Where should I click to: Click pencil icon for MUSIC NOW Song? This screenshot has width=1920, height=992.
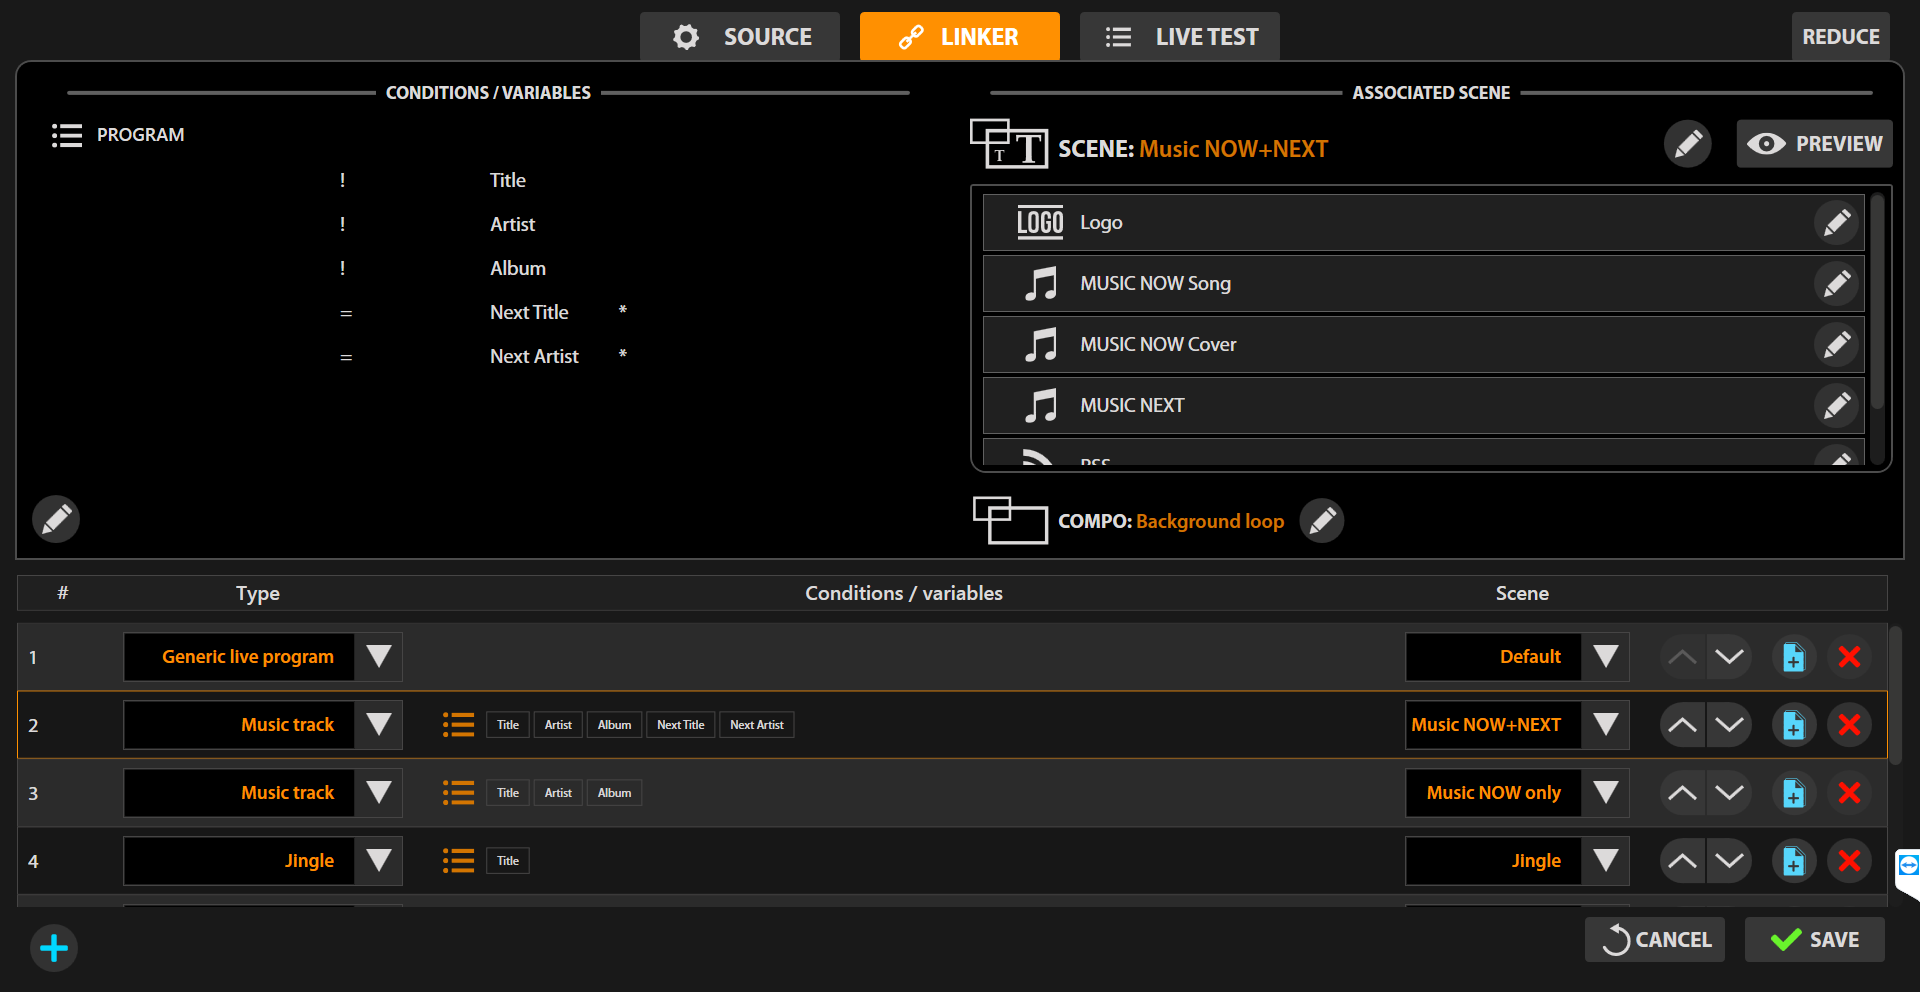pyautogui.click(x=1836, y=284)
